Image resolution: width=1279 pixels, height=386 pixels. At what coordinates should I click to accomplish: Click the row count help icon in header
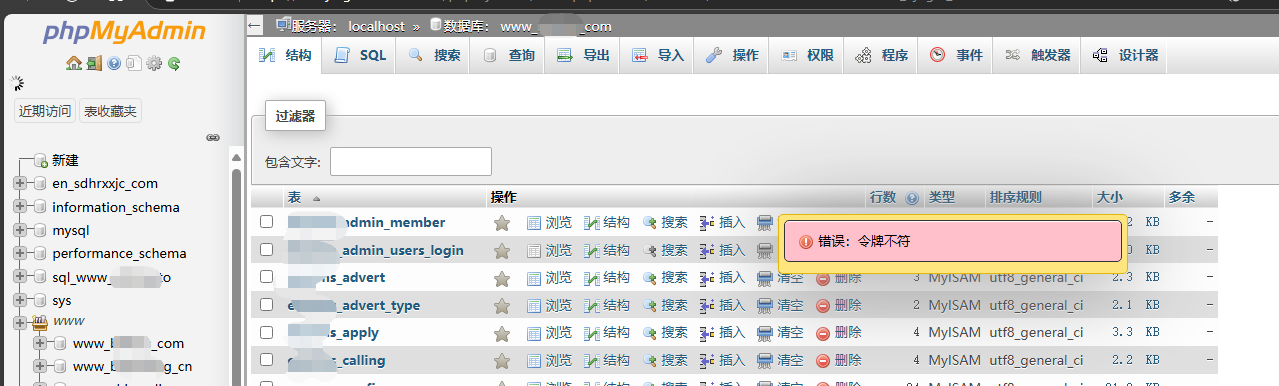pyautogui.click(x=911, y=198)
